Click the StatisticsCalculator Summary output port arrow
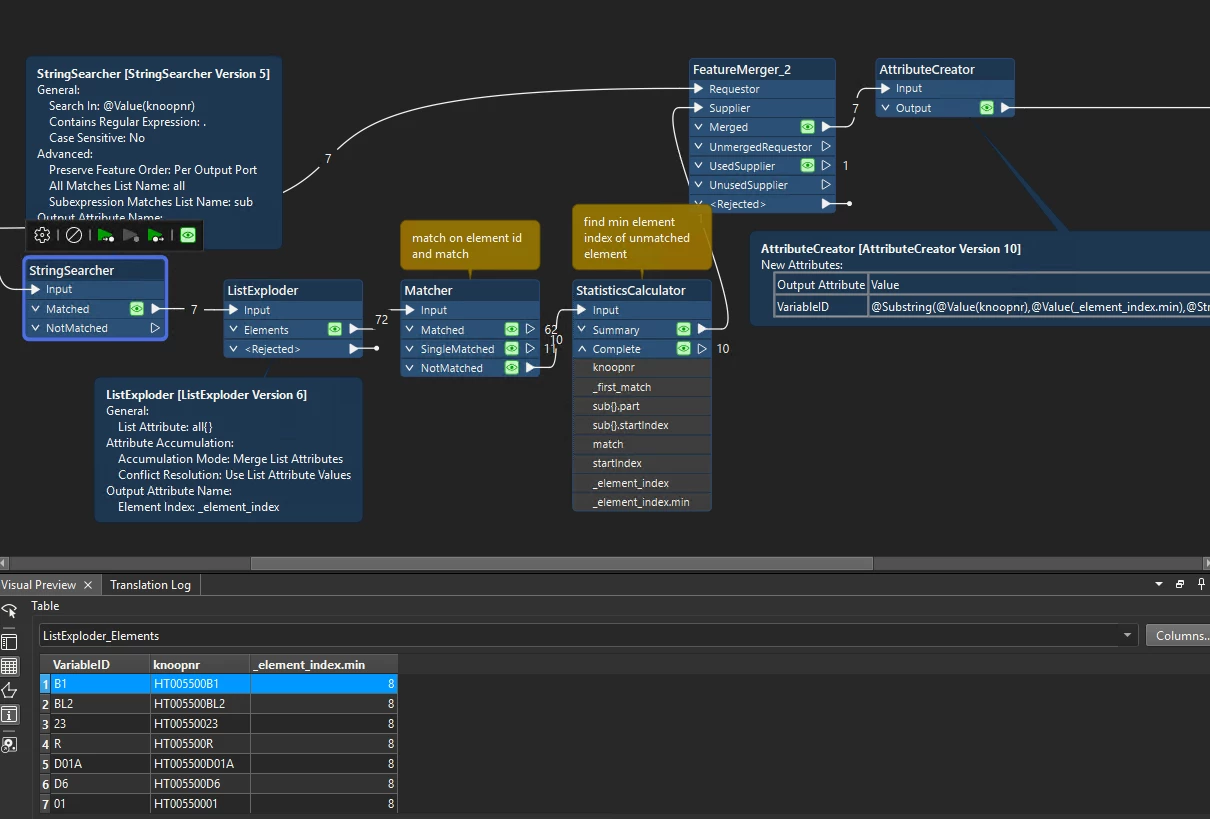The image size is (1210, 819). (x=703, y=329)
